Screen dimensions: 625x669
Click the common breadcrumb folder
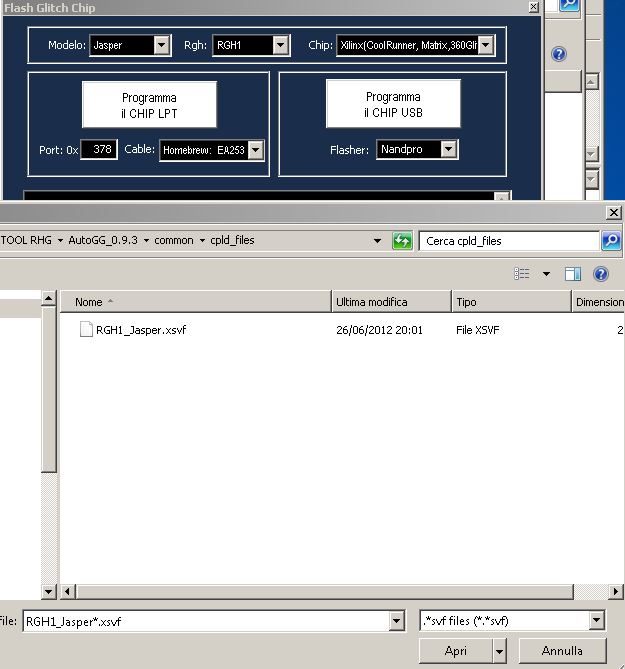pyautogui.click(x=174, y=240)
